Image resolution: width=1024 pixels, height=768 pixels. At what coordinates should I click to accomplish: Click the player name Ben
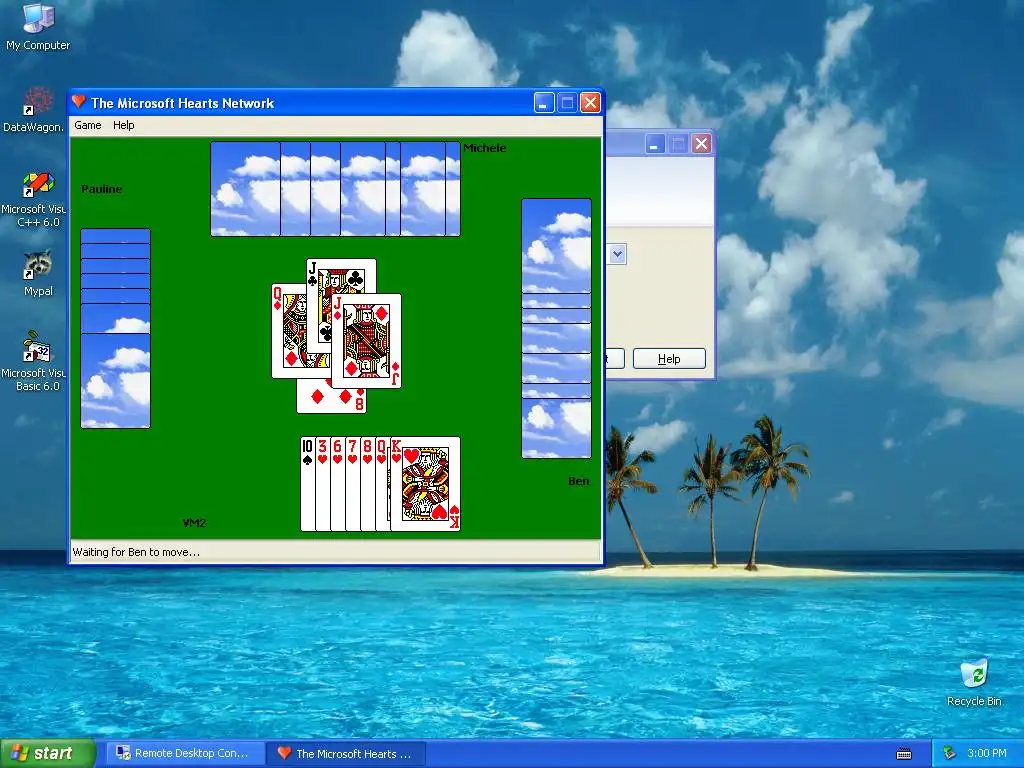(x=579, y=481)
